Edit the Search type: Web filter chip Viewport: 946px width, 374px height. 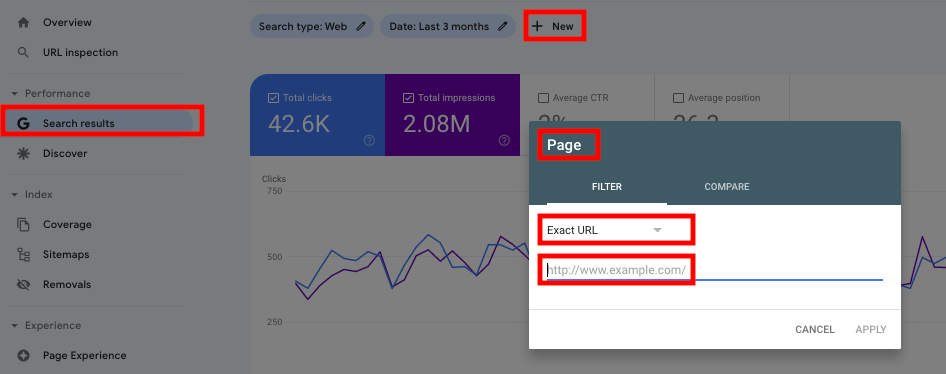pos(312,26)
